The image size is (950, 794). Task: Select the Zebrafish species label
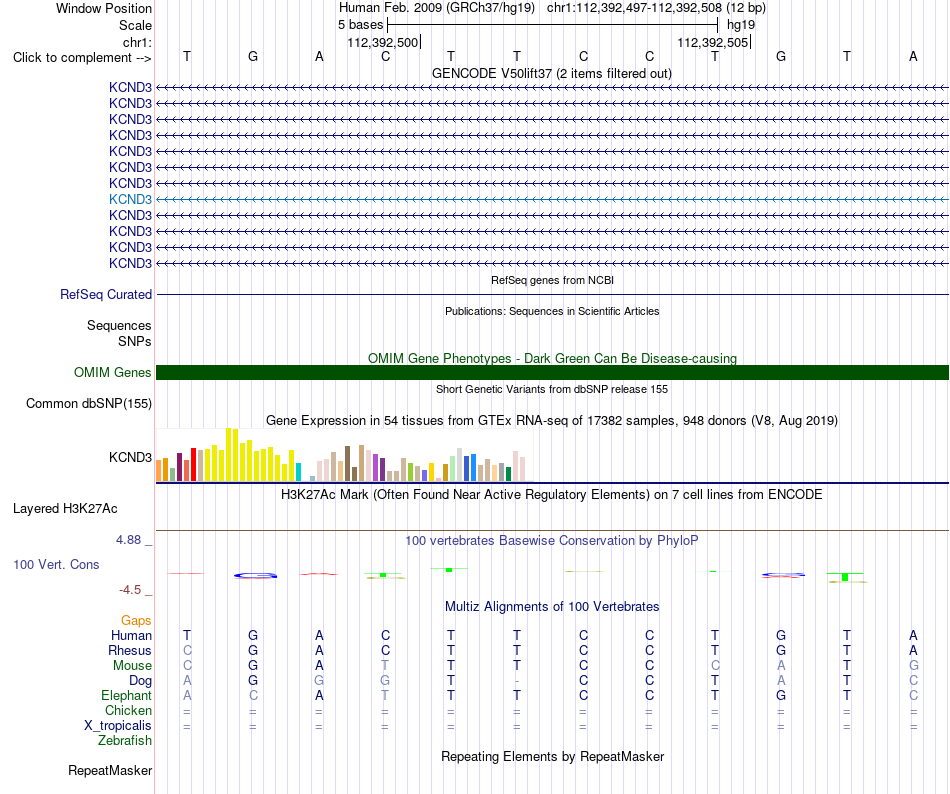point(125,741)
